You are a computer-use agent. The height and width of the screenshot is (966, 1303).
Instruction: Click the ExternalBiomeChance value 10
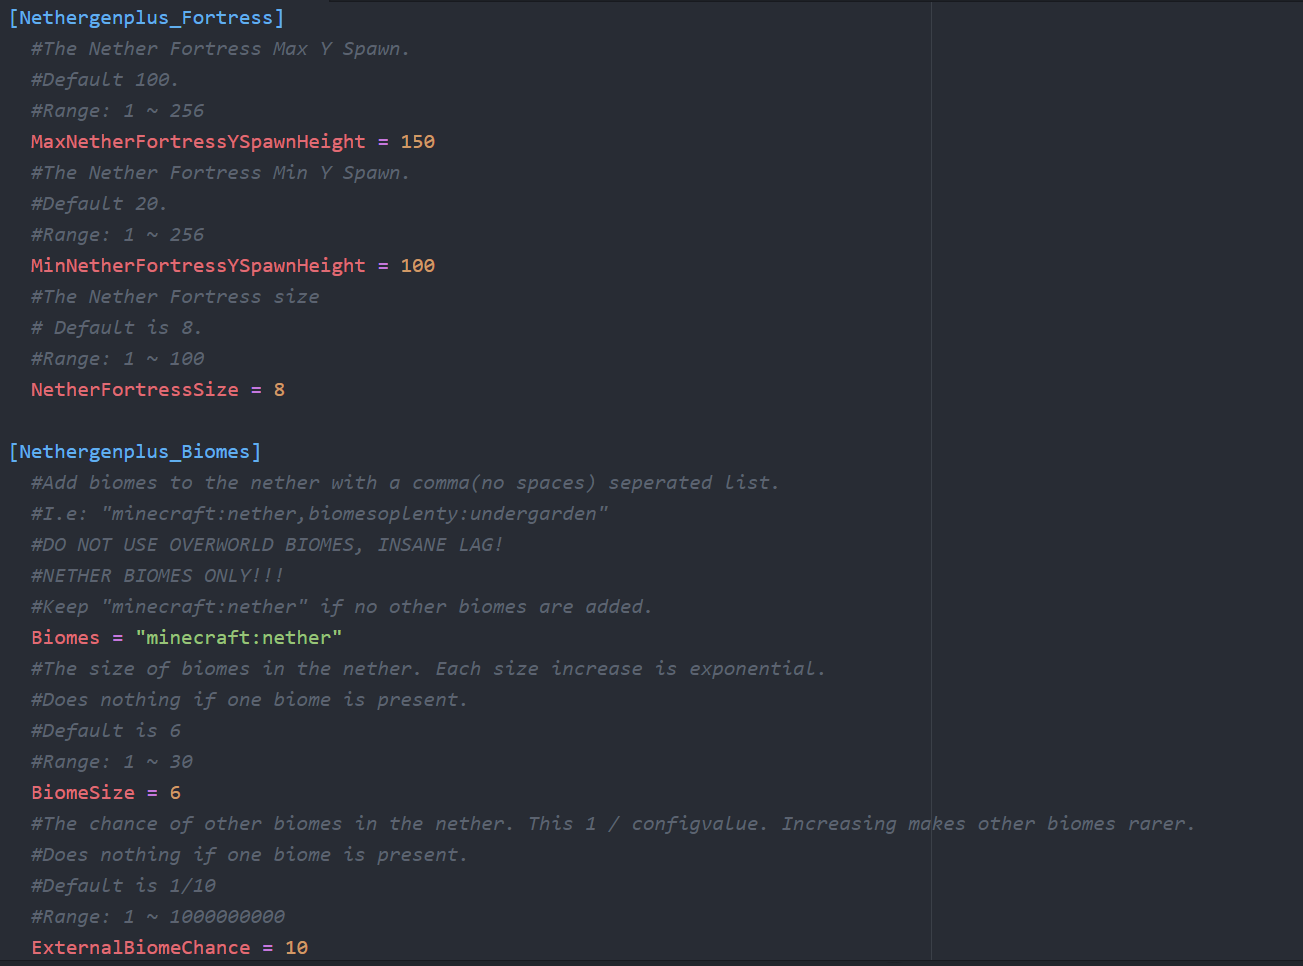click(x=296, y=948)
